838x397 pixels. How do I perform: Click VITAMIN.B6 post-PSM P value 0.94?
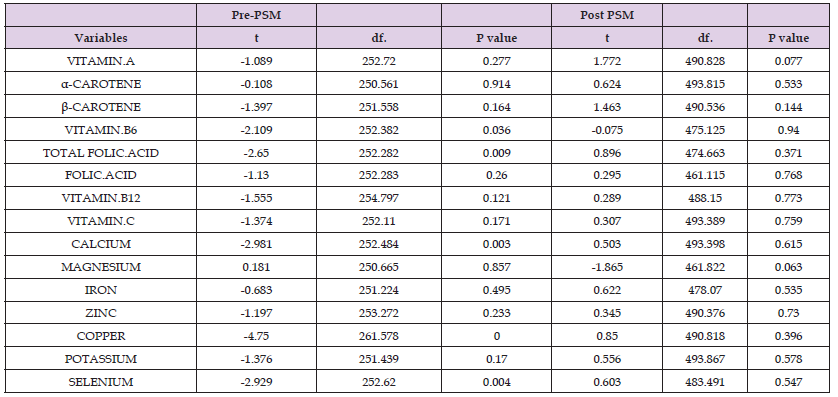(788, 130)
